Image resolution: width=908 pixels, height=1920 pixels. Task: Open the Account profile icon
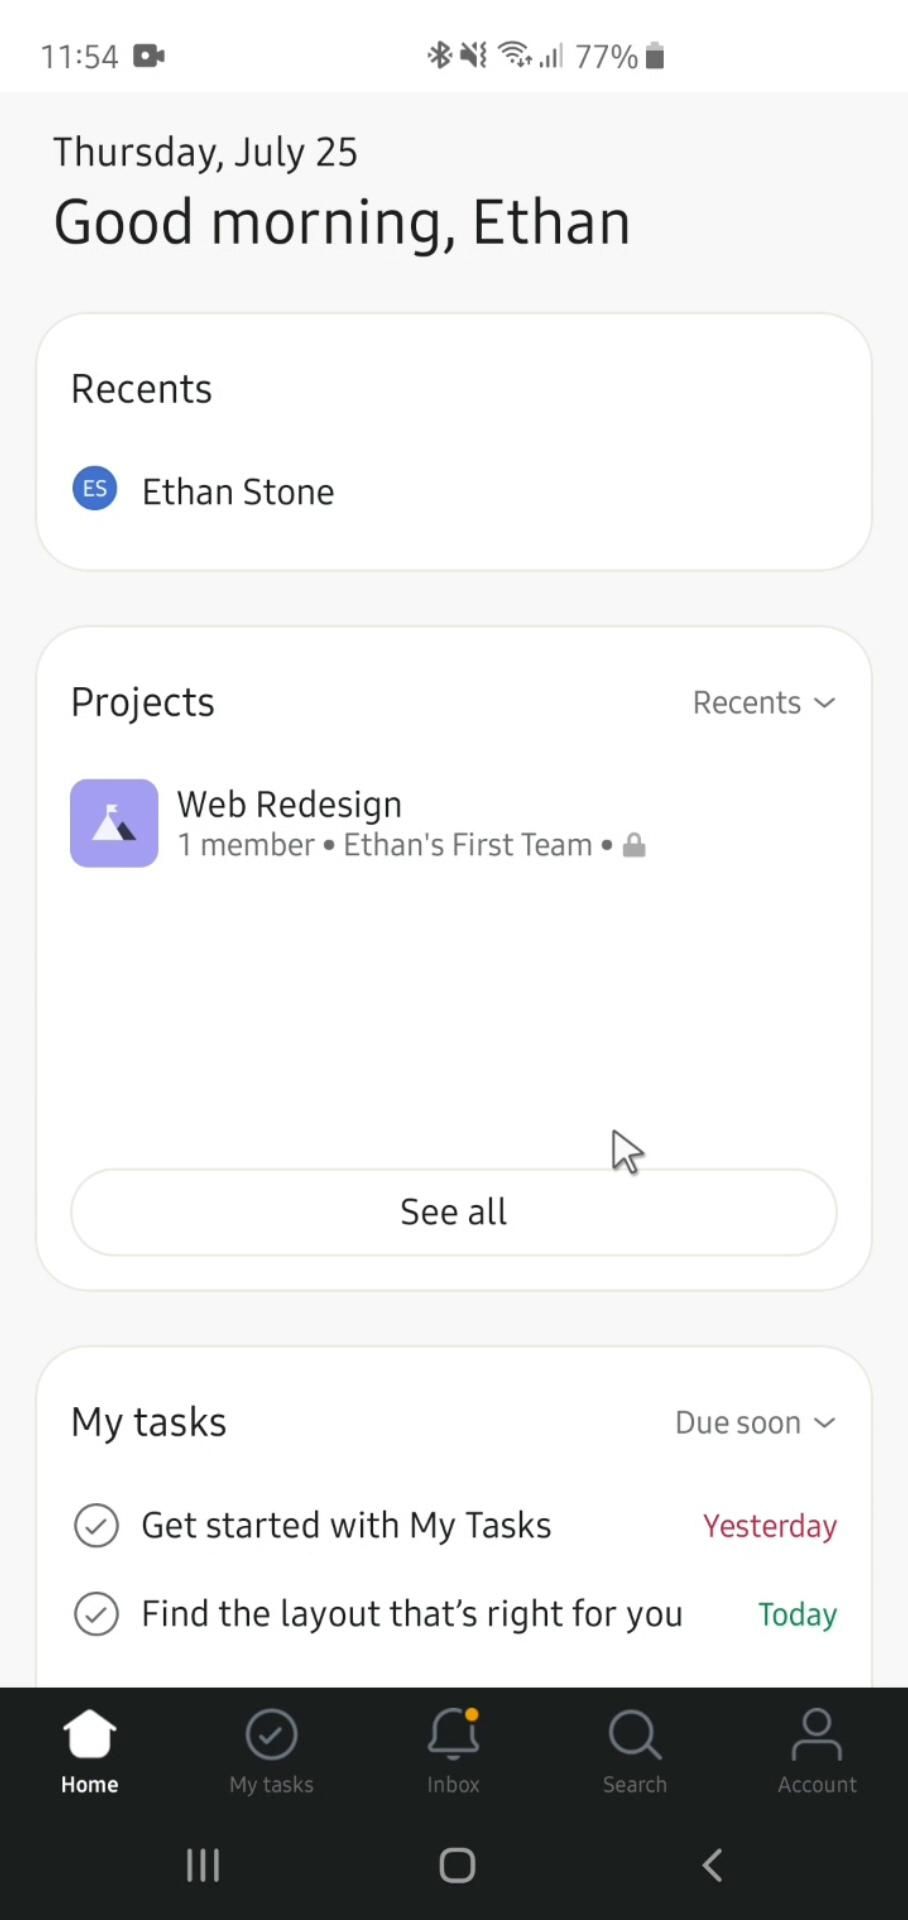(x=817, y=1735)
